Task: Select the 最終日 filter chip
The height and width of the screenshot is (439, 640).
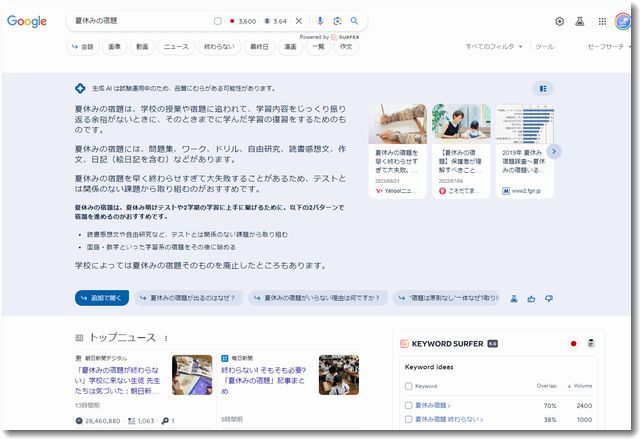Action: click(259, 47)
